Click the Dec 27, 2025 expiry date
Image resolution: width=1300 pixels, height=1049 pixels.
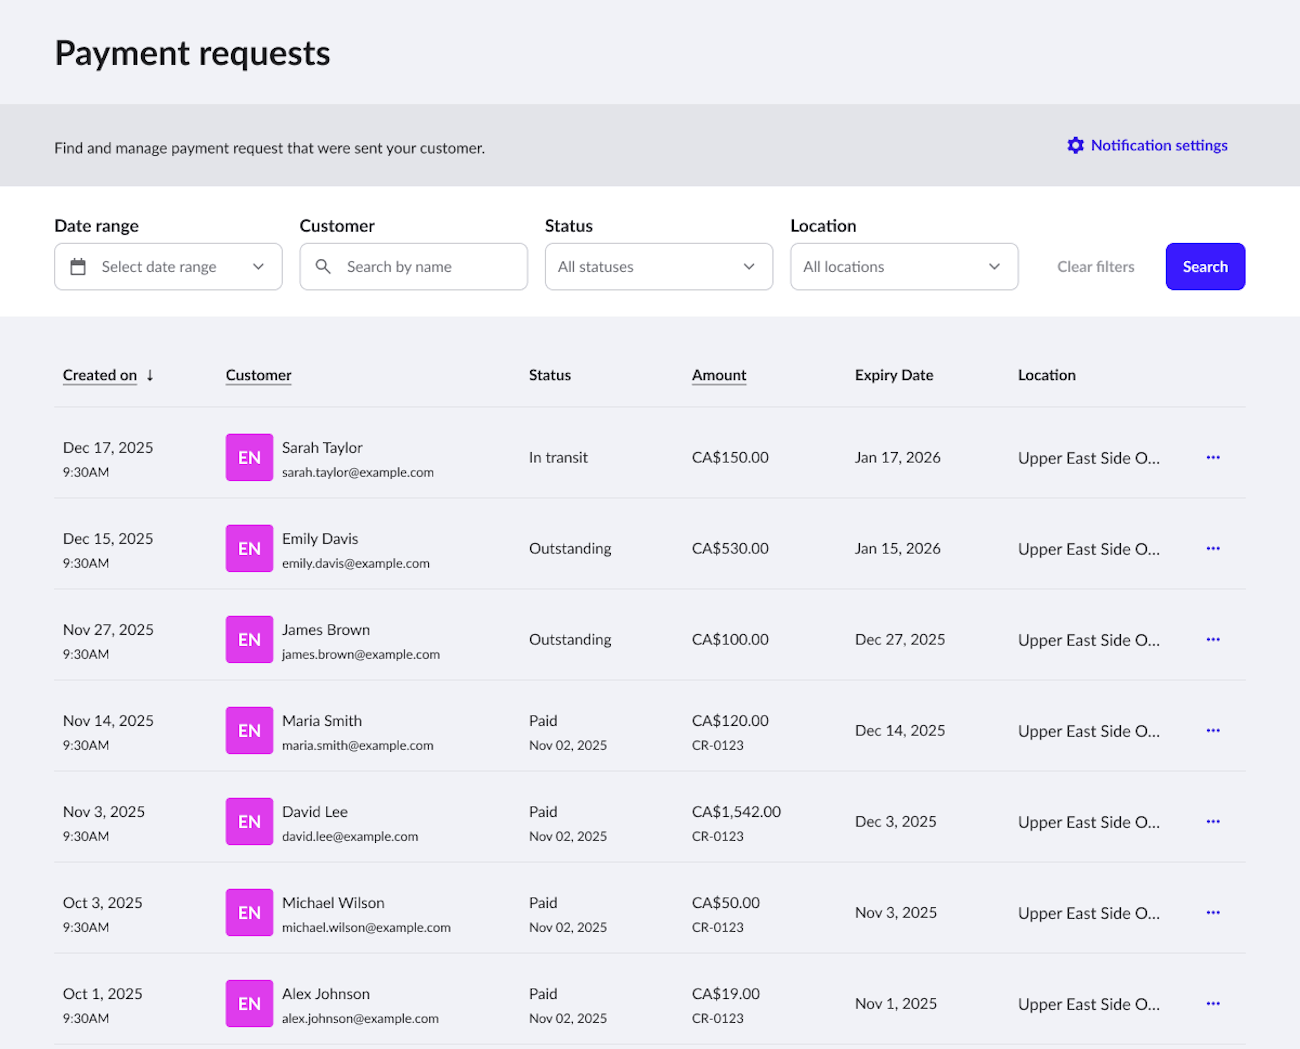pos(900,639)
